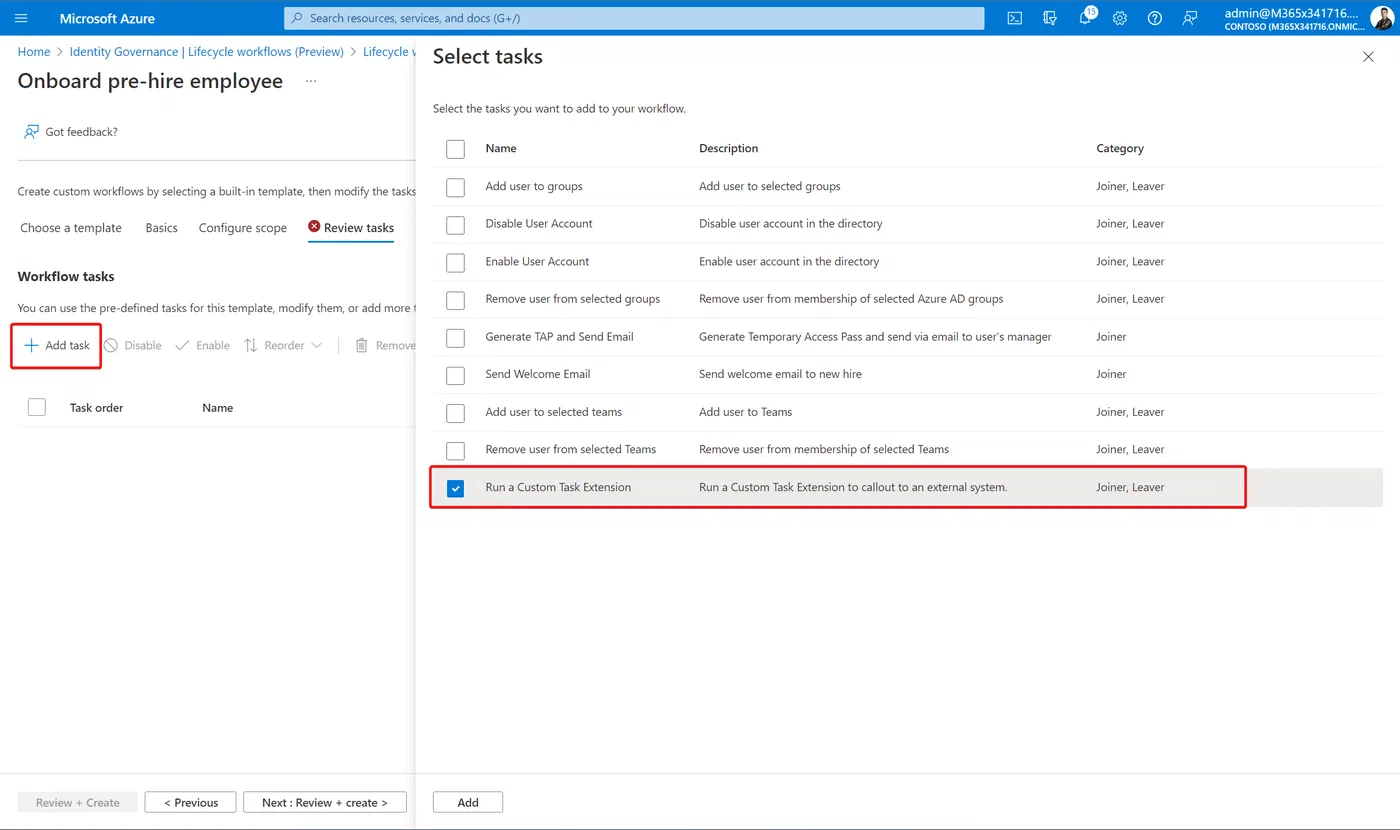The height and width of the screenshot is (830, 1400).
Task: Click the < Previous button
Action: [x=190, y=802]
